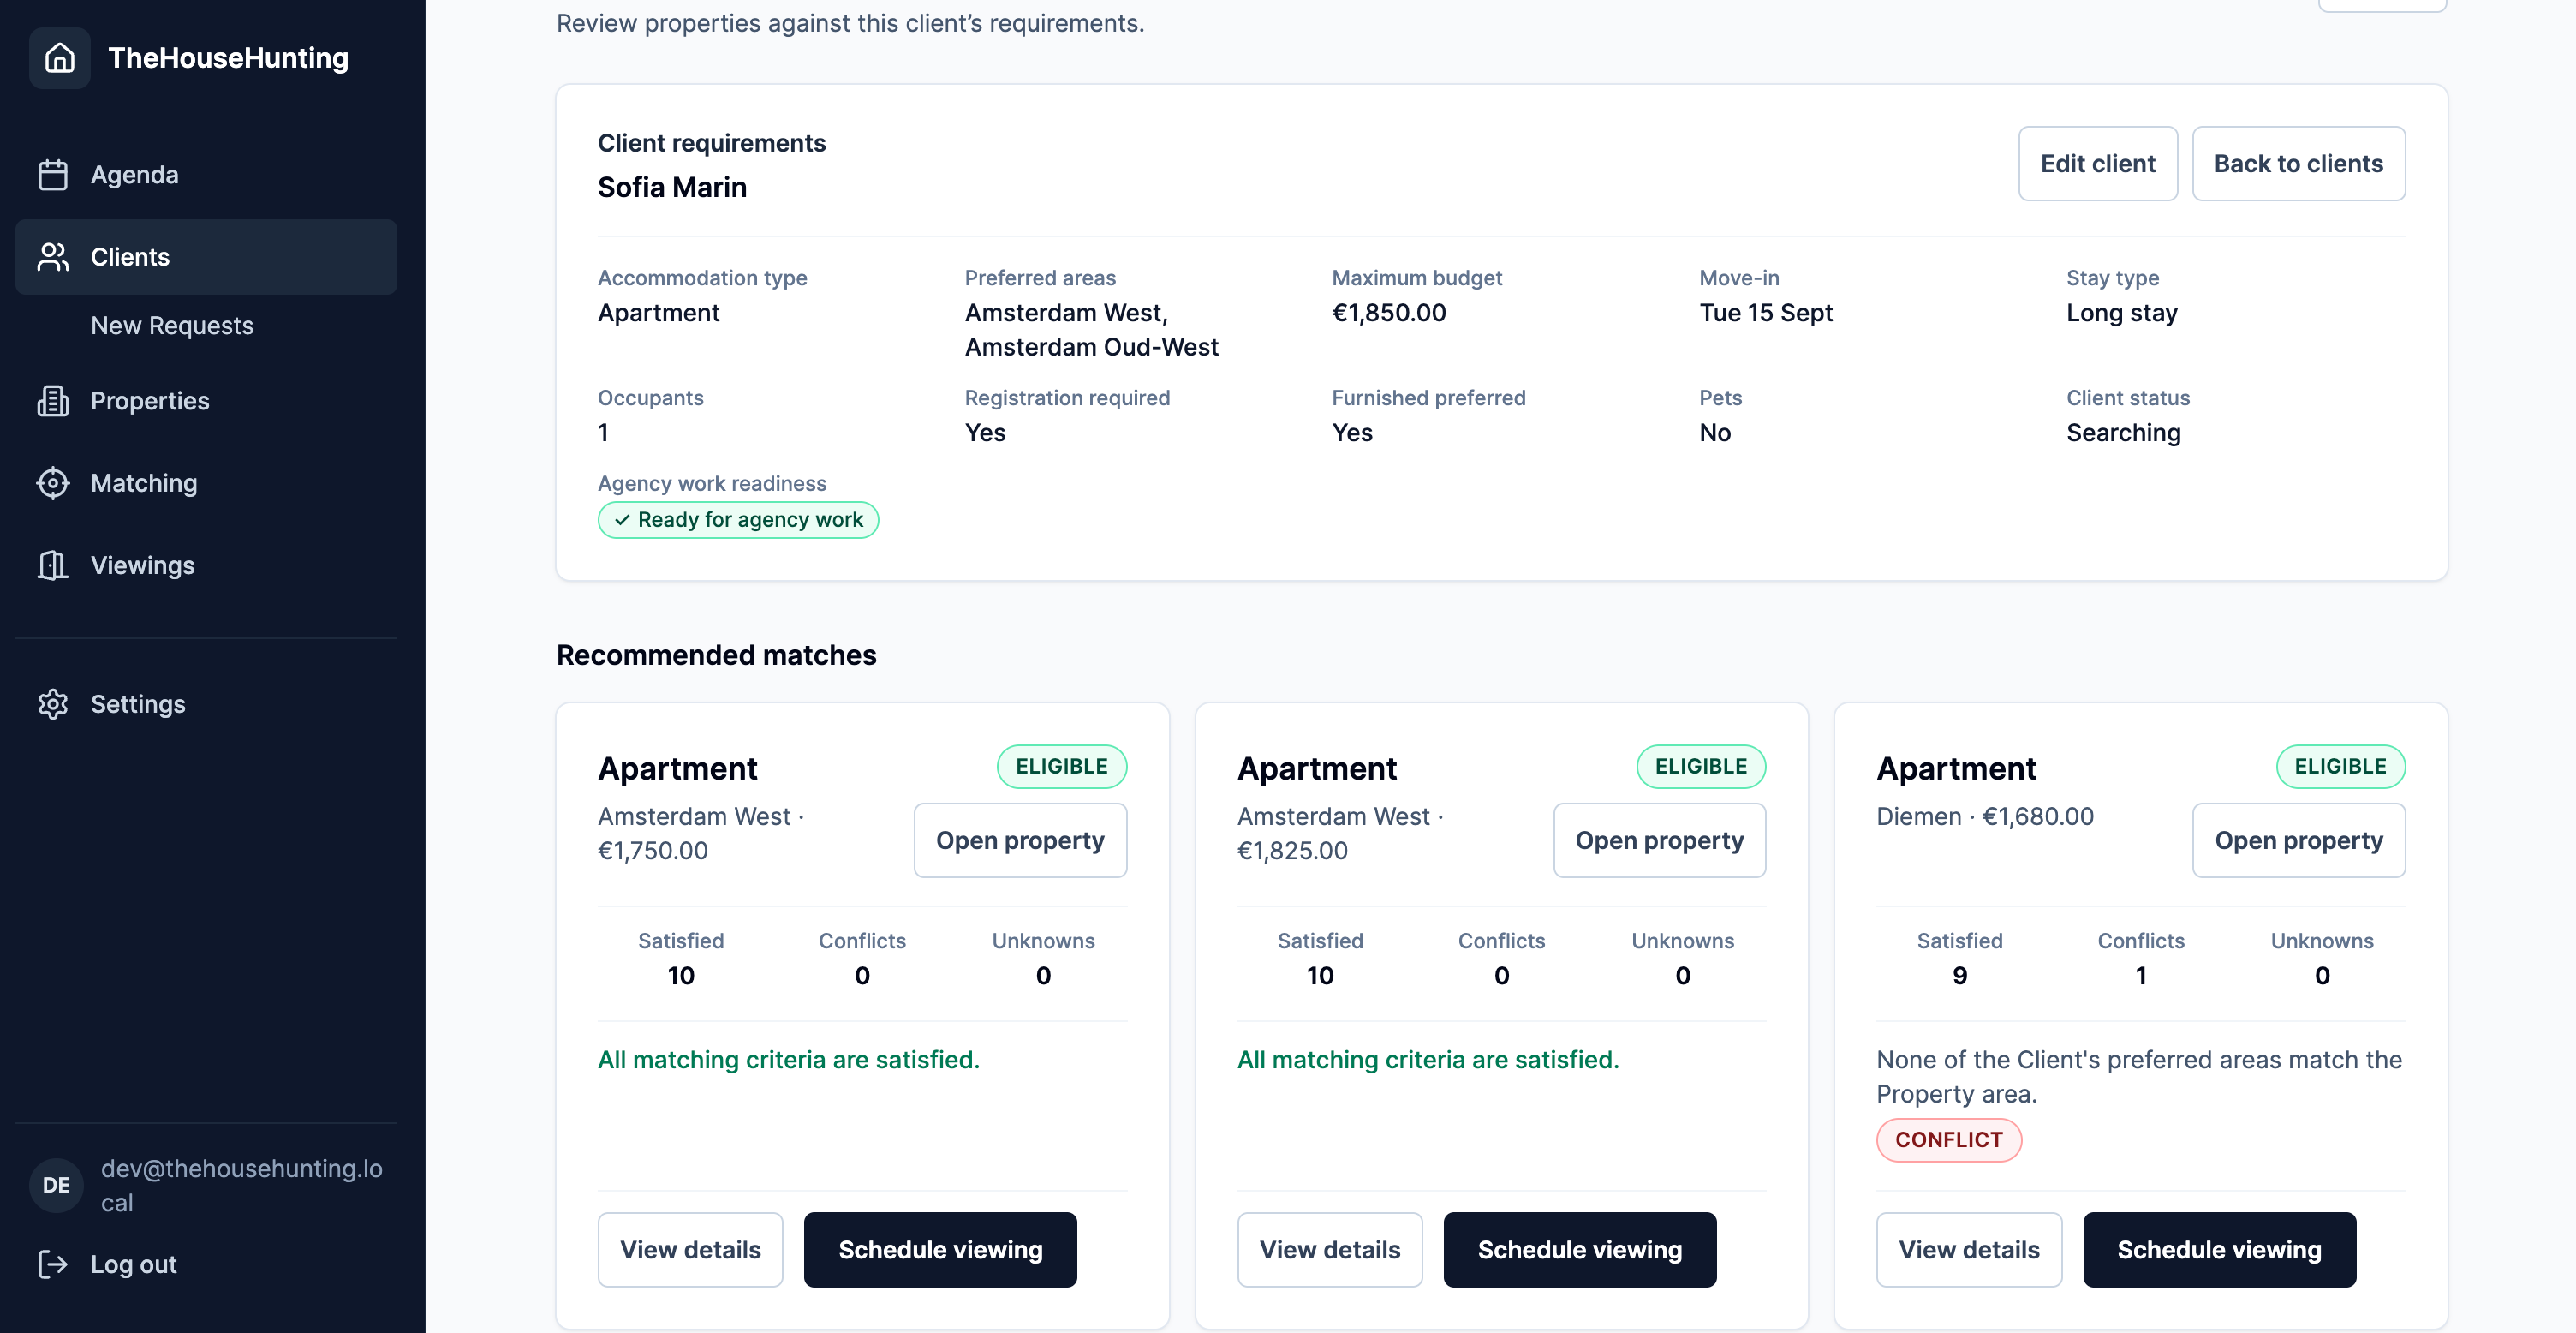Open property for the €1,825.00 apartment
This screenshot has width=2576, height=1333.
[1659, 840]
